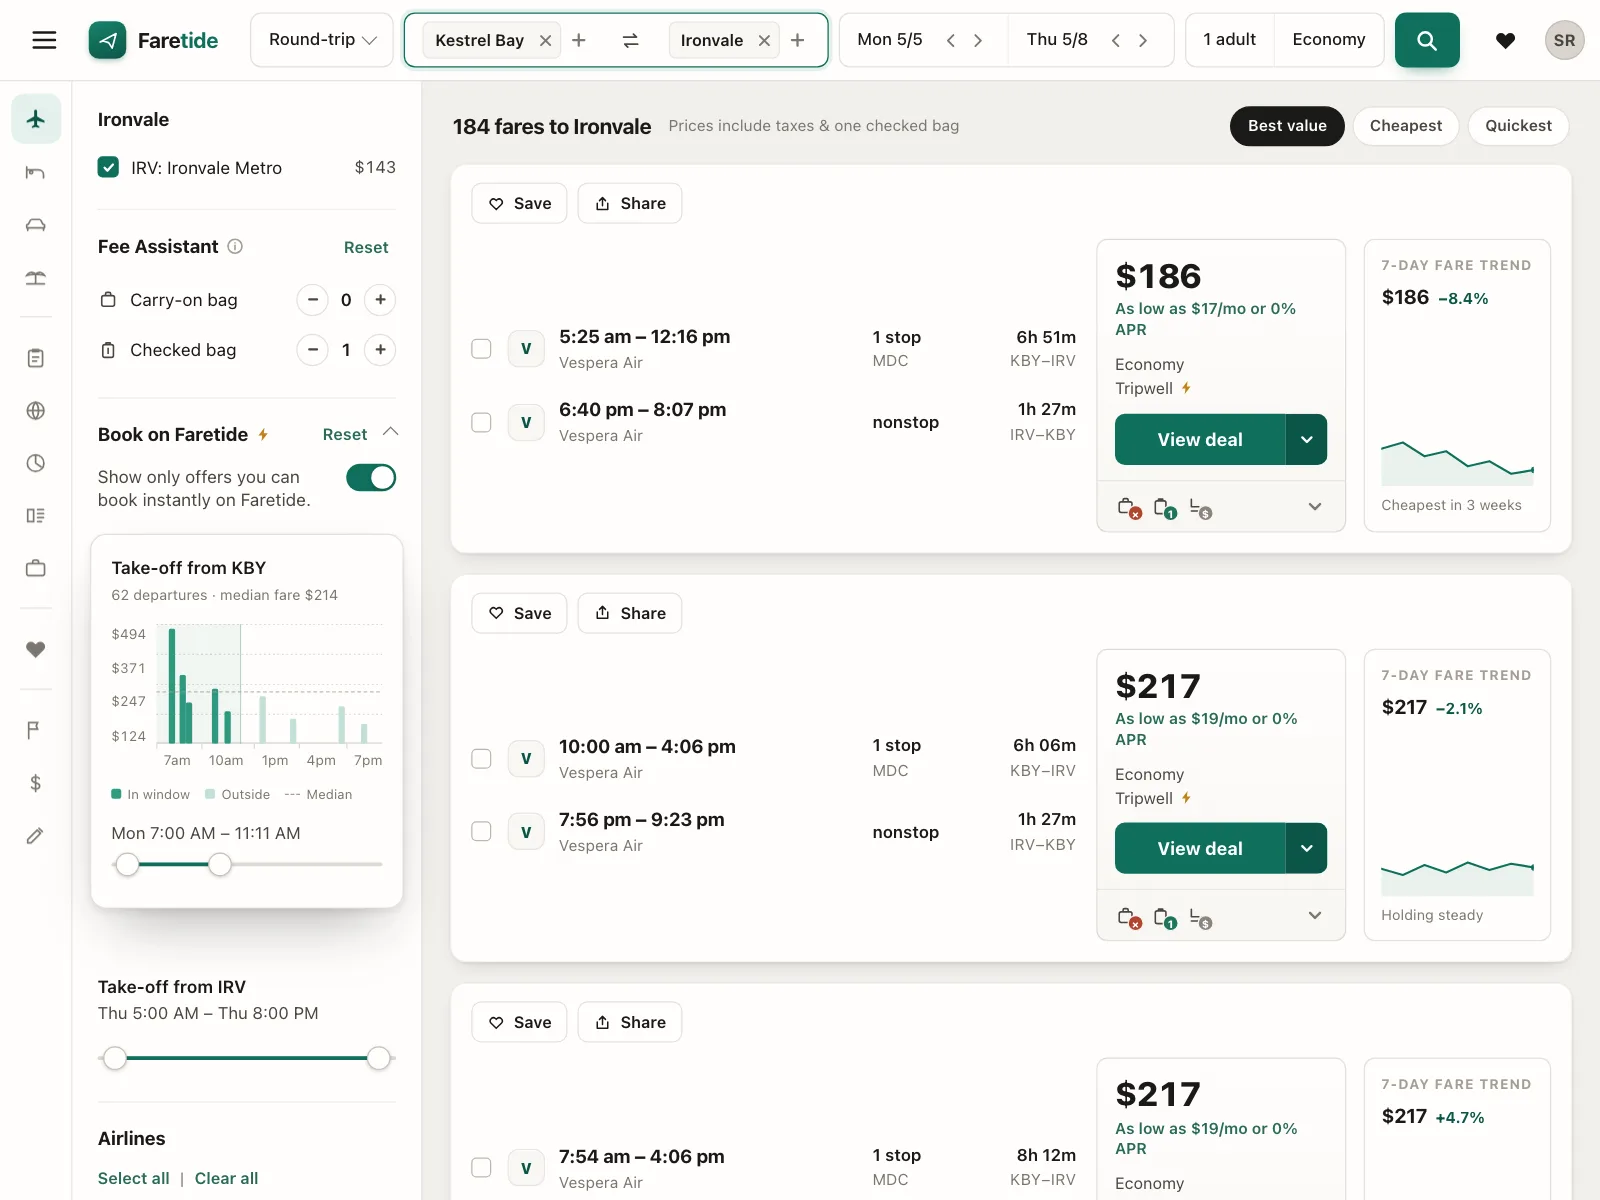Share the $186 fare
Screen dimensions: 1600x1200
click(x=630, y=203)
